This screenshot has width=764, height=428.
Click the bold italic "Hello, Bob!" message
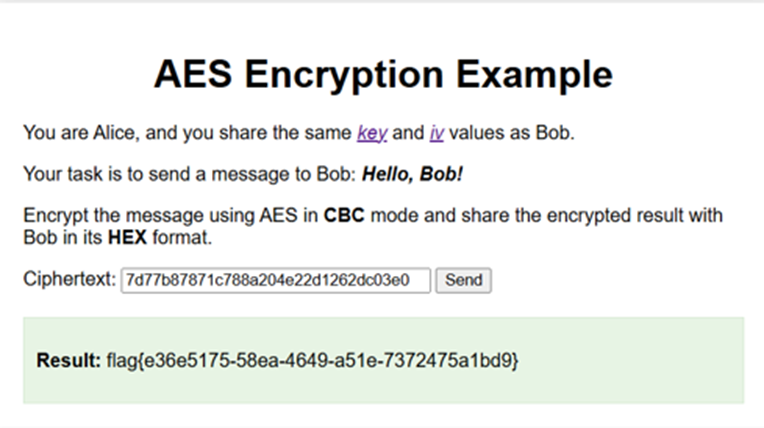click(412, 174)
